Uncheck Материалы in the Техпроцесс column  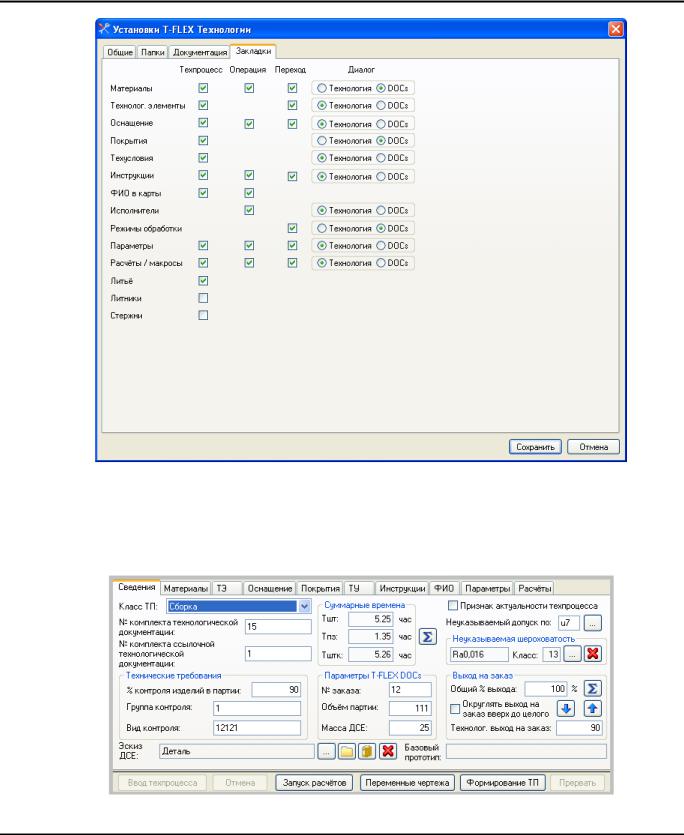click(203, 88)
